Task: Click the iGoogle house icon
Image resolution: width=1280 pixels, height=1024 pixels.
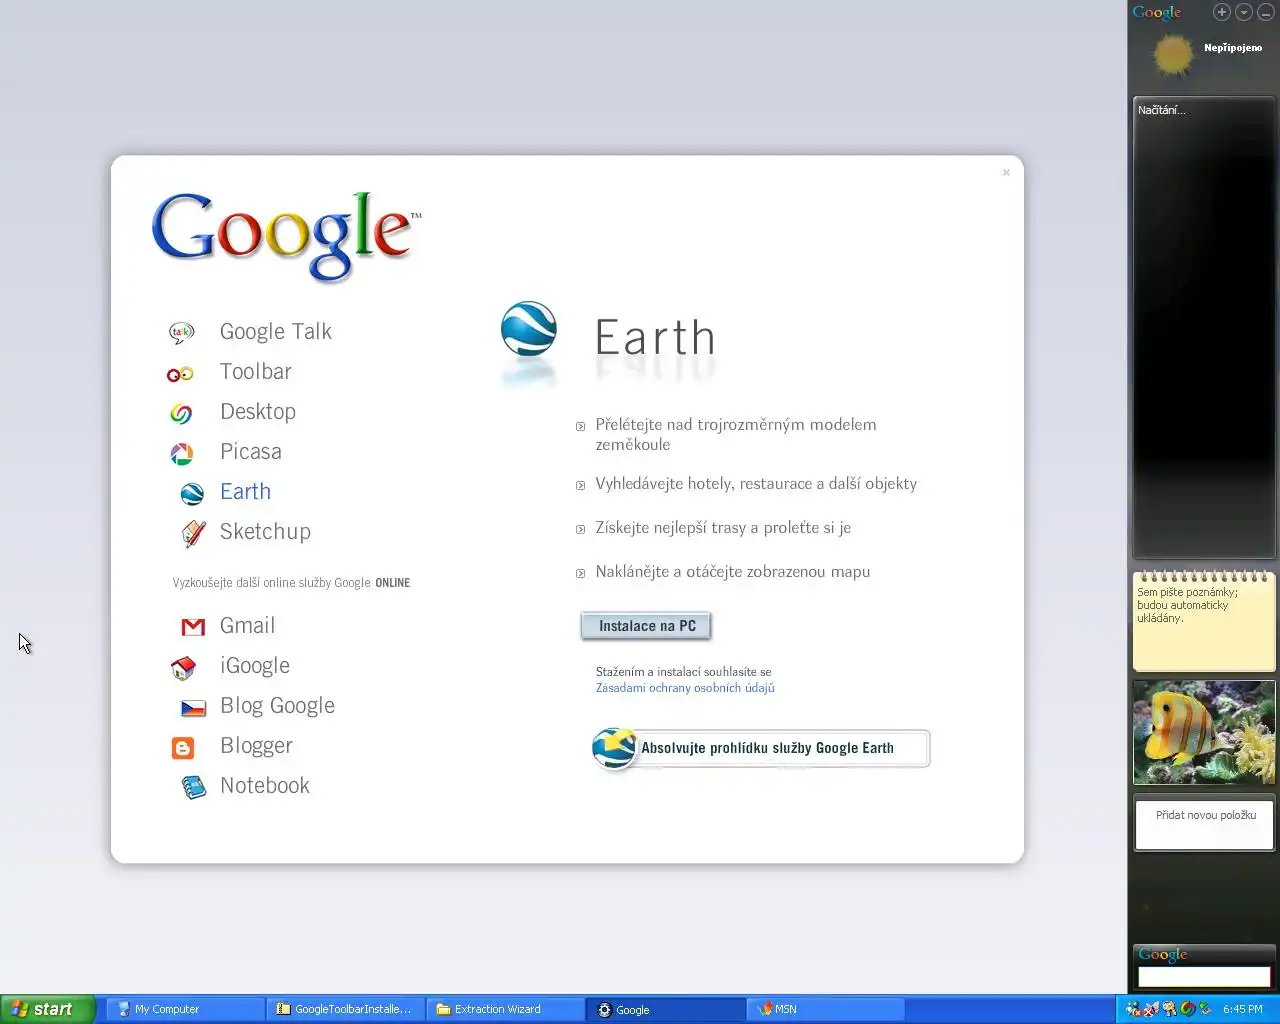Action: tap(183, 668)
